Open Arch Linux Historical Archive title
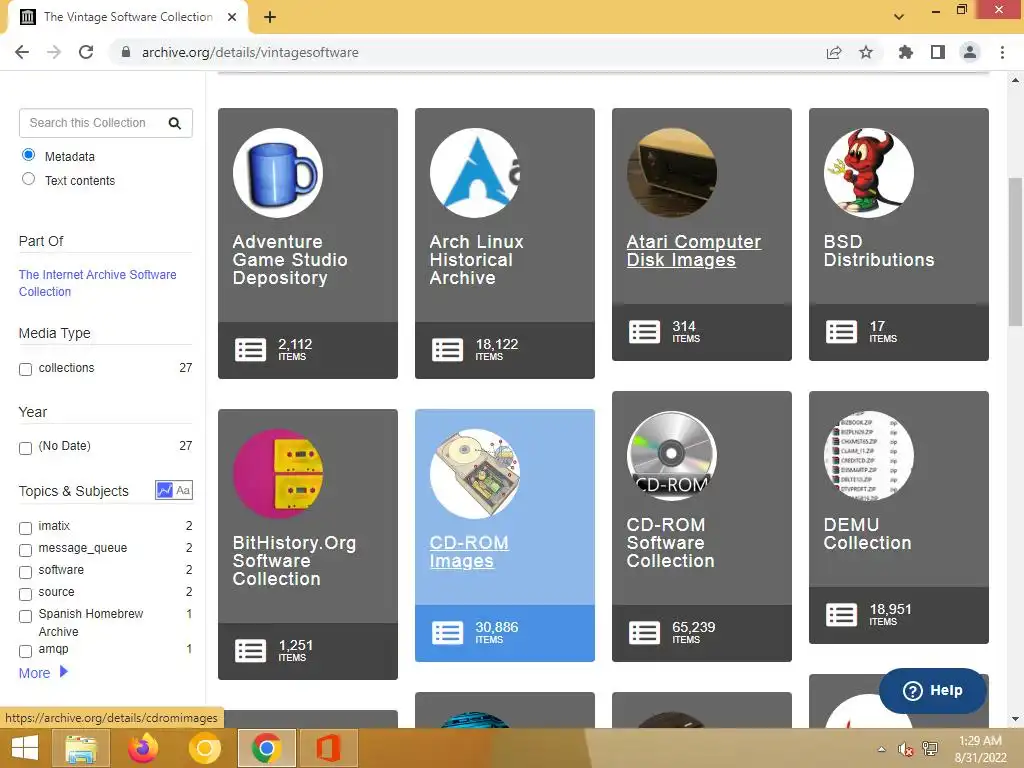This screenshot has height=768, width=1024. point(477,259)
